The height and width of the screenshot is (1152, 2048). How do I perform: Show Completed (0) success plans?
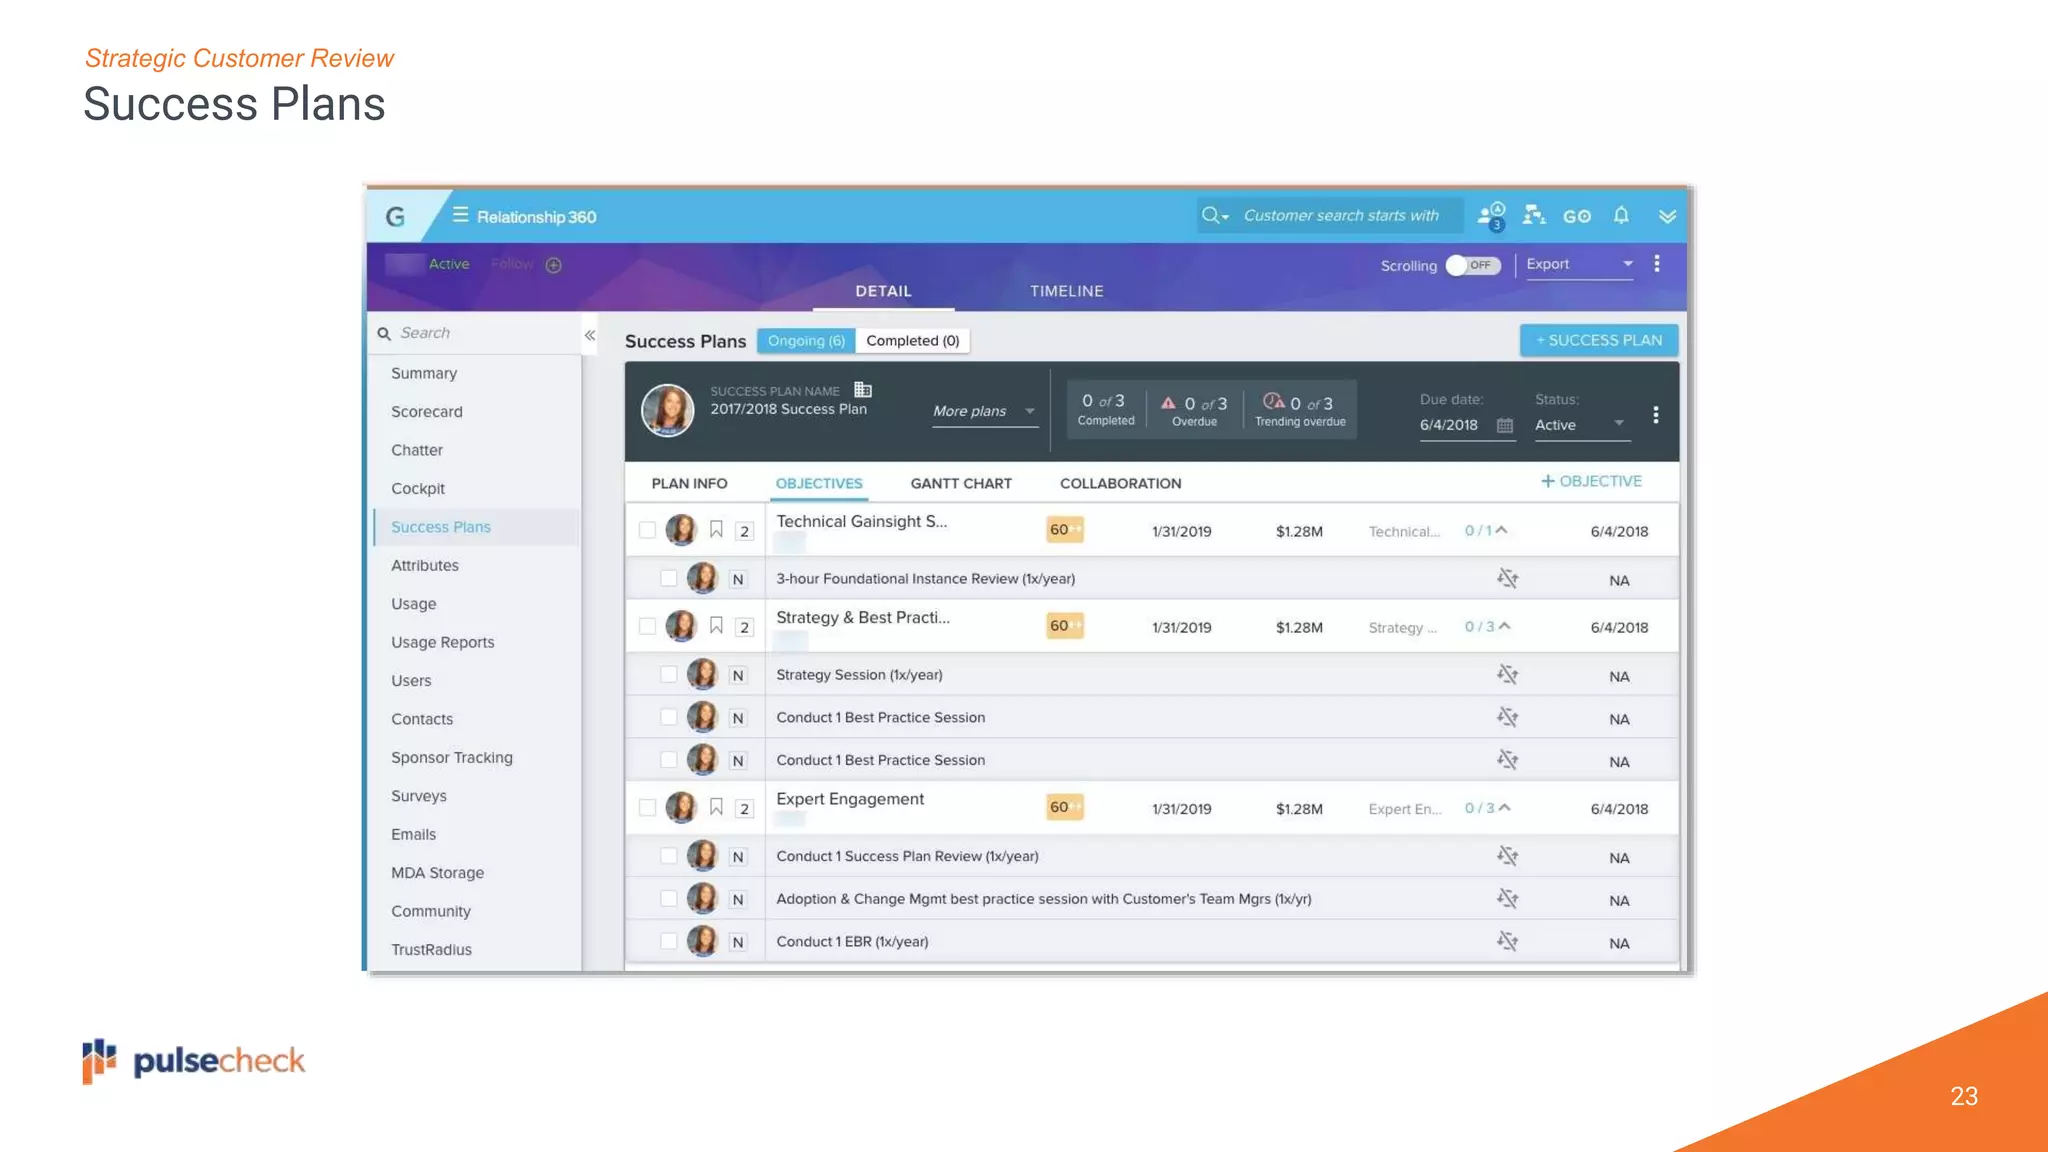913,341
